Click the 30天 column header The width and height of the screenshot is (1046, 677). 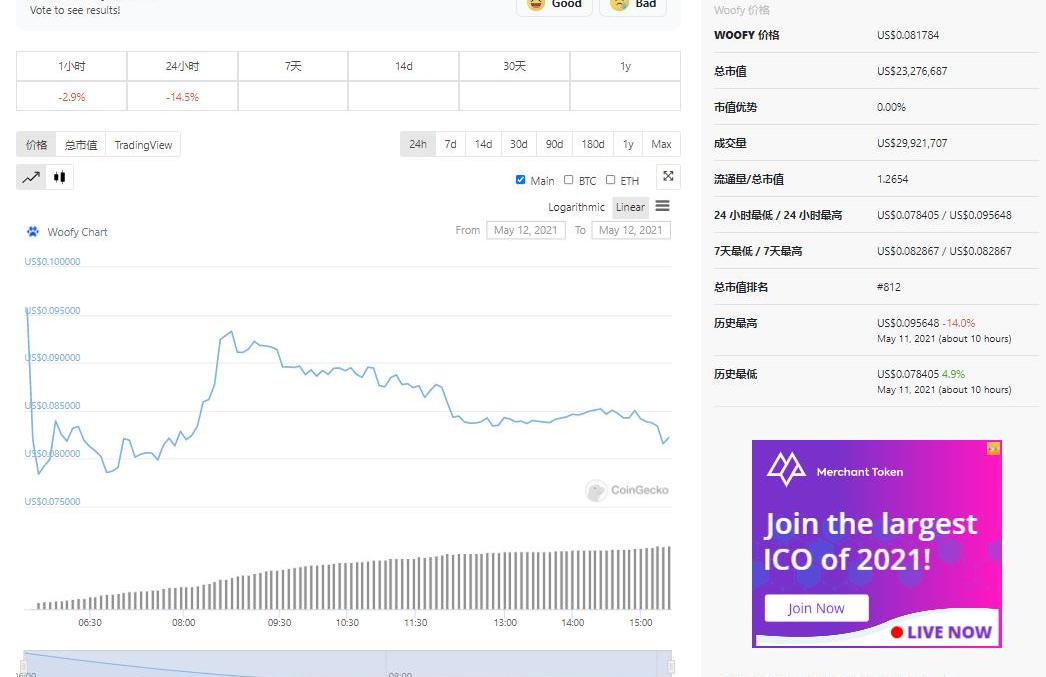coord(514,66)
